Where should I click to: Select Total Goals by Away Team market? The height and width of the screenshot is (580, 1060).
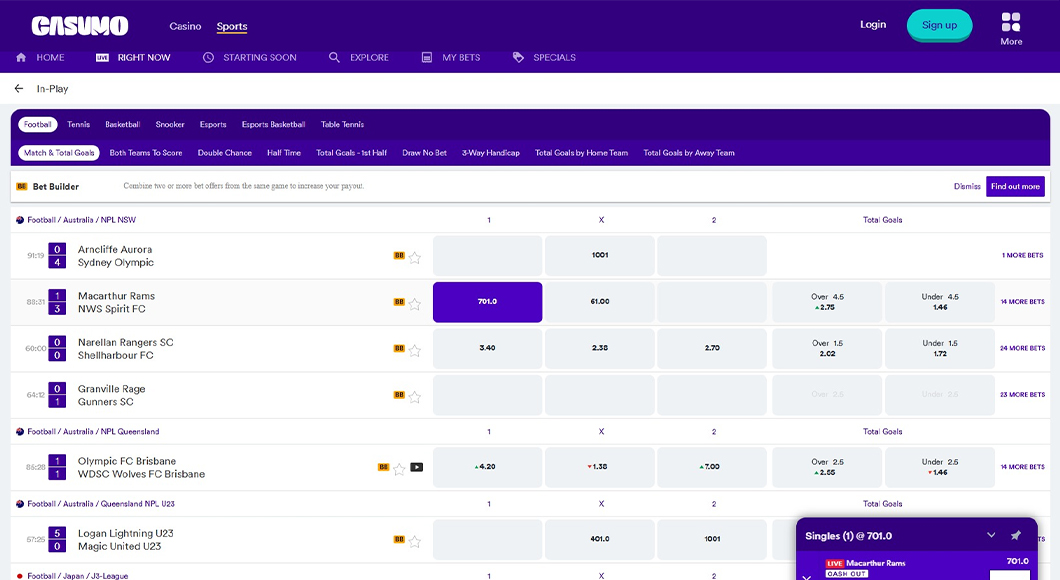pos(689,153)
